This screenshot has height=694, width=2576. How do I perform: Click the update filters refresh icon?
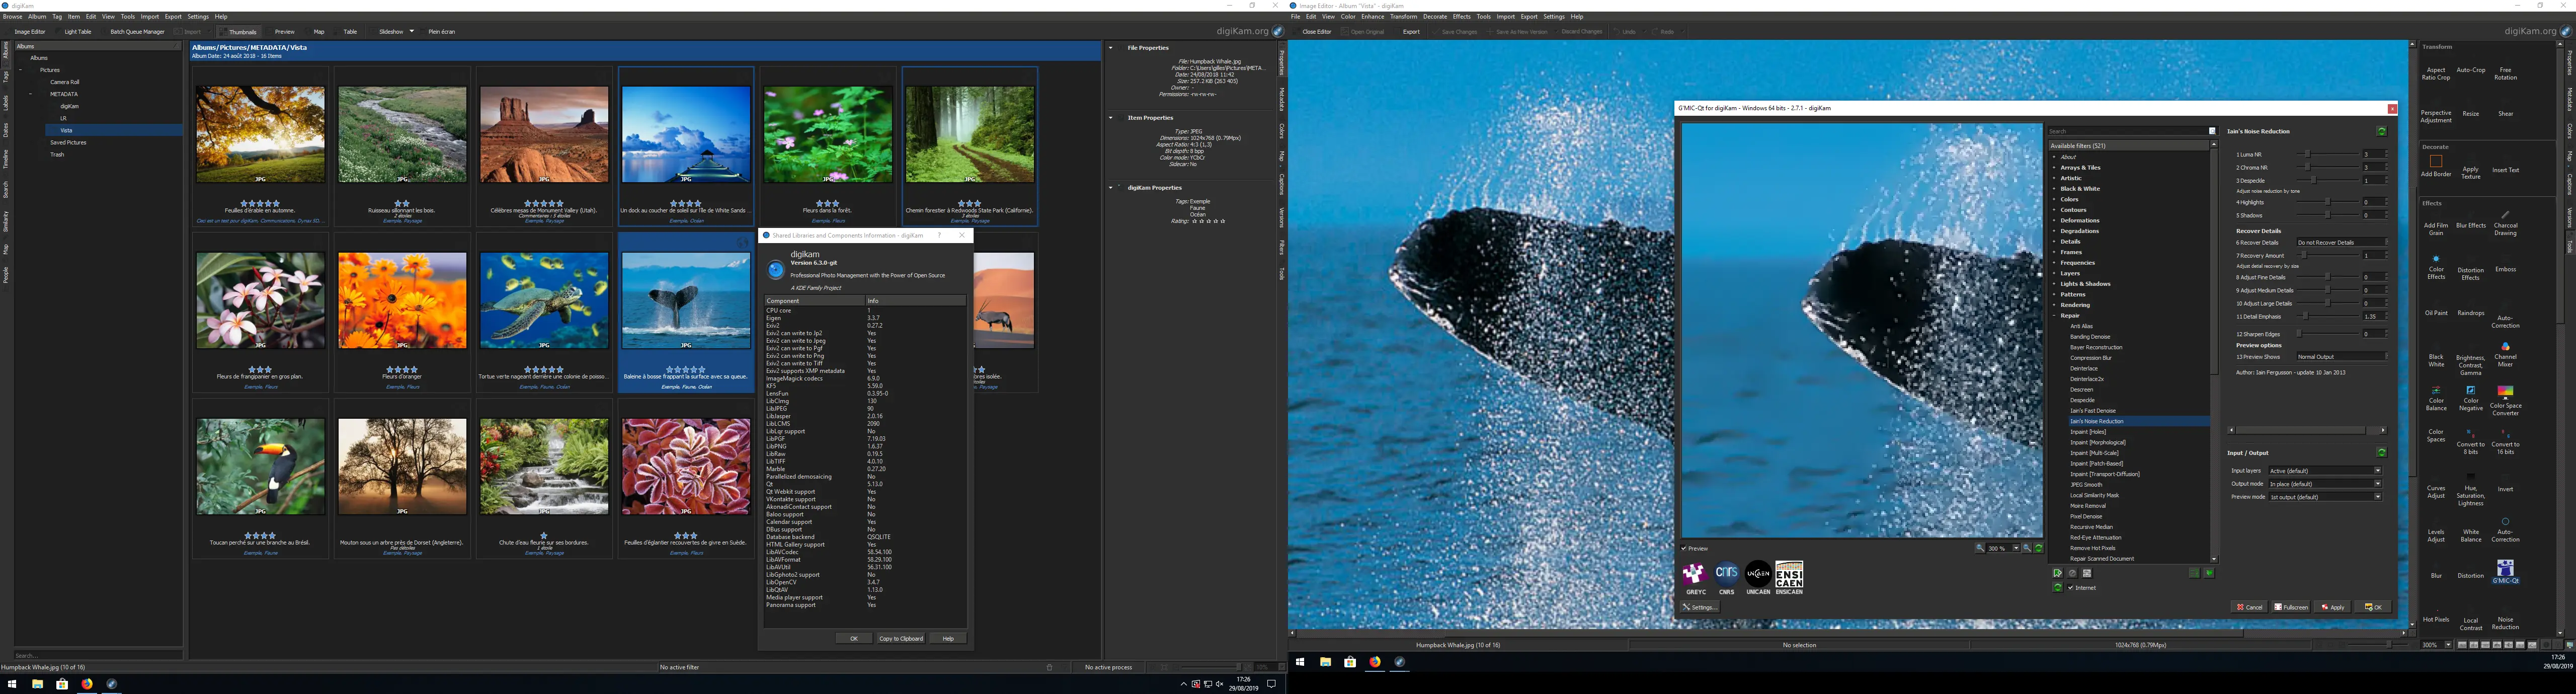point(2058,588)
